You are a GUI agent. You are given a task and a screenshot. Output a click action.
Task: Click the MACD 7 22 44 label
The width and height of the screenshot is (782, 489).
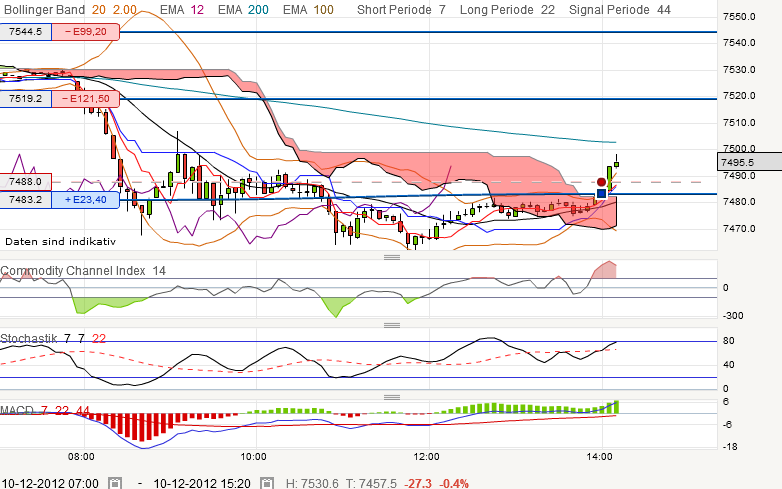tap(45, 411)
